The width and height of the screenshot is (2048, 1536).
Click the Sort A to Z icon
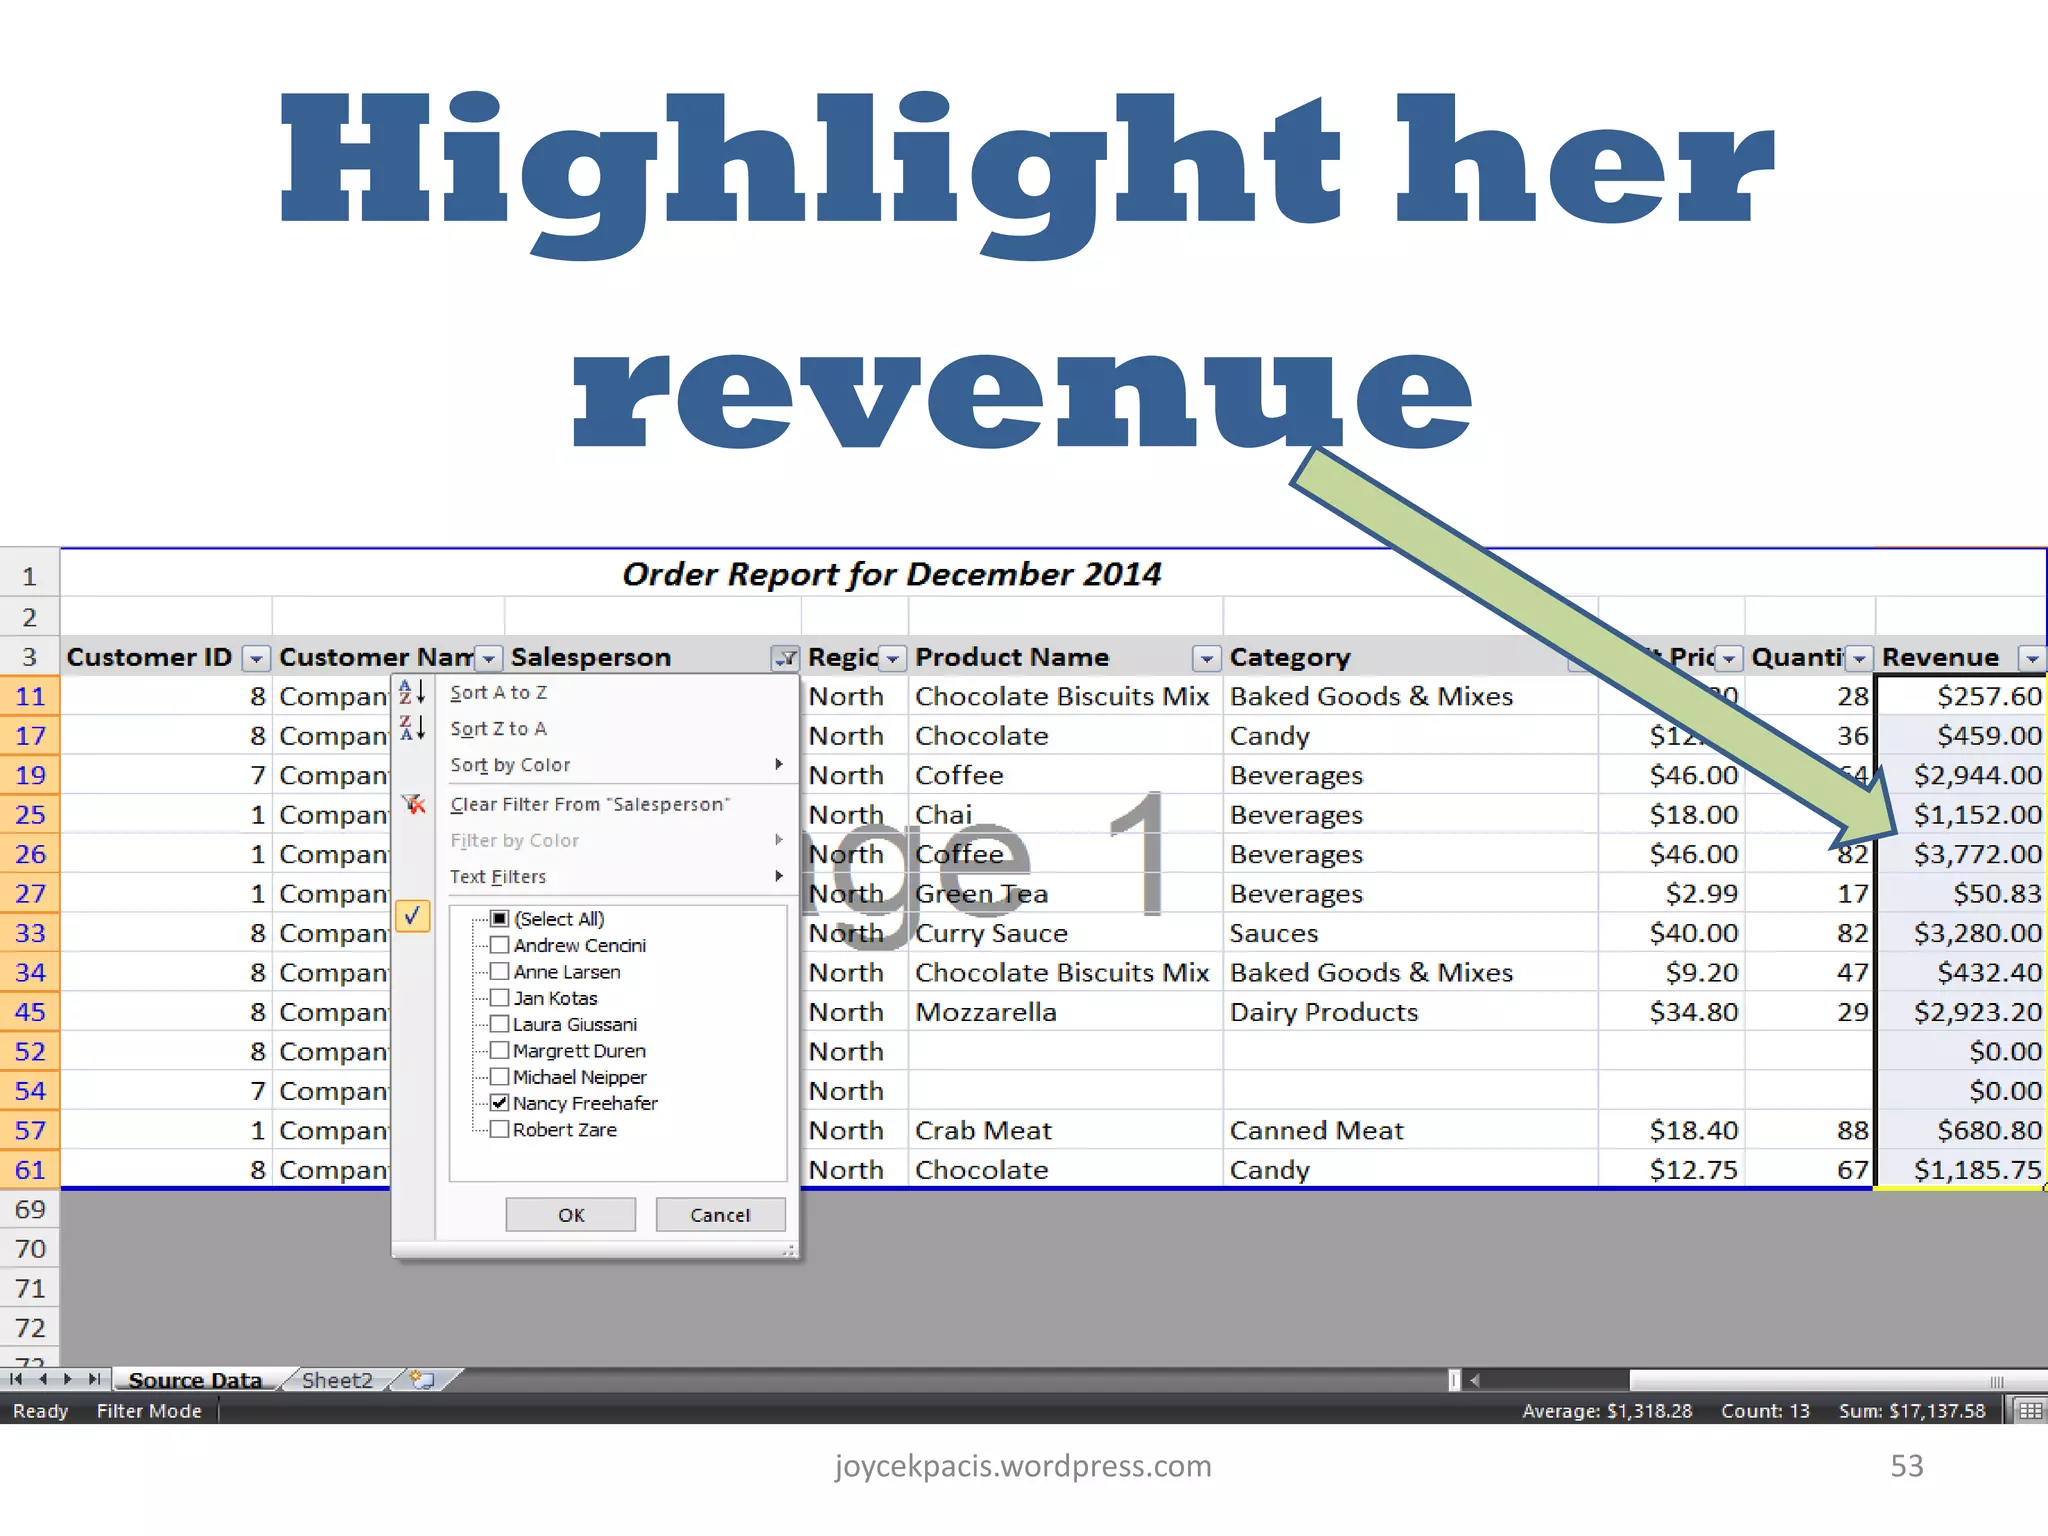tap(413, 692)
